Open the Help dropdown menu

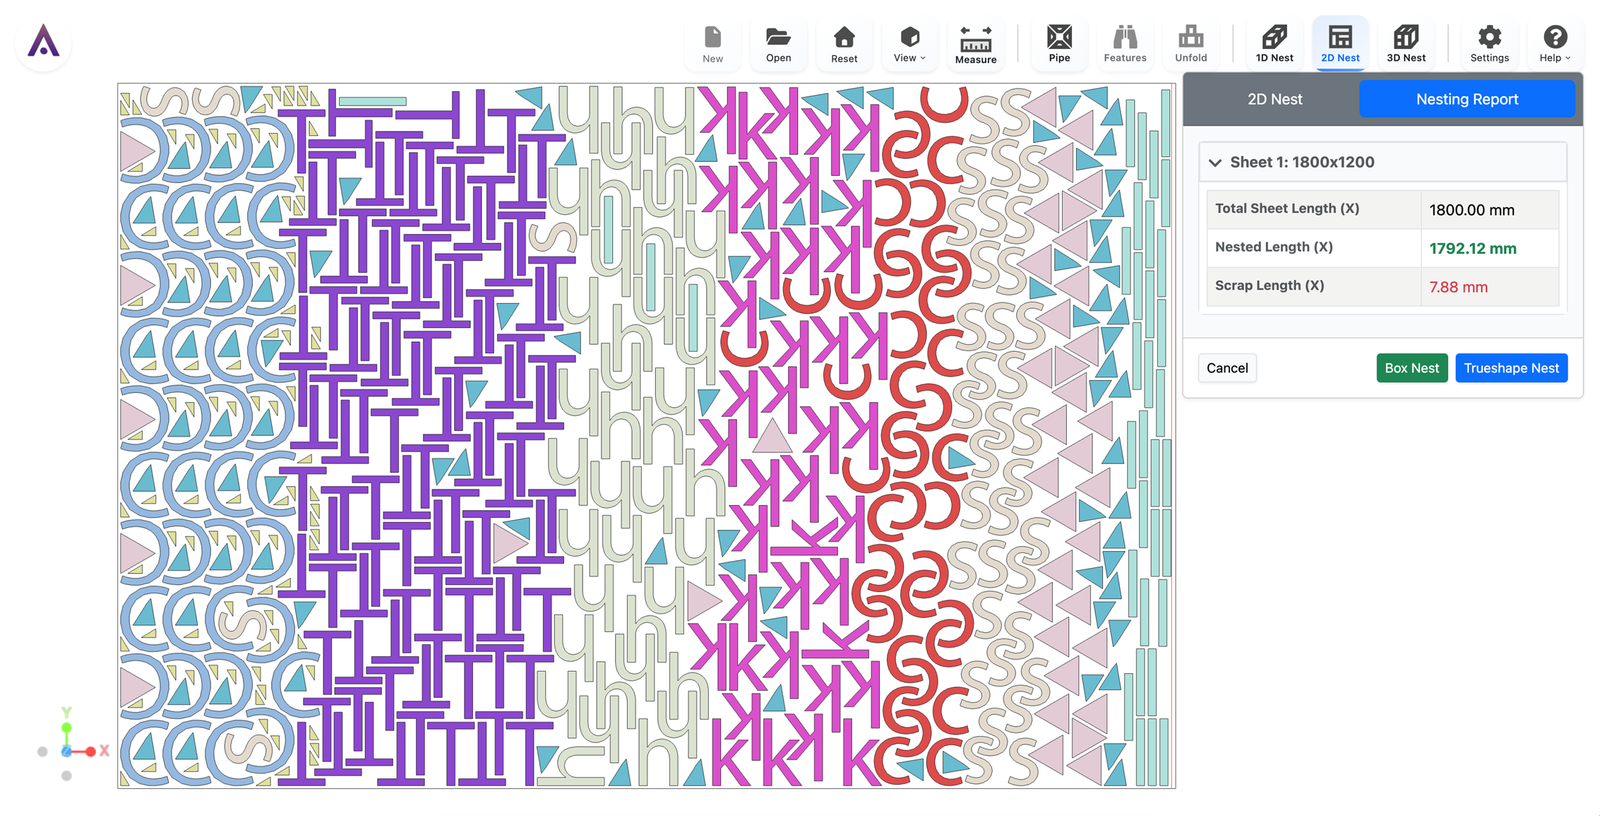click(x=1555, y=45)
